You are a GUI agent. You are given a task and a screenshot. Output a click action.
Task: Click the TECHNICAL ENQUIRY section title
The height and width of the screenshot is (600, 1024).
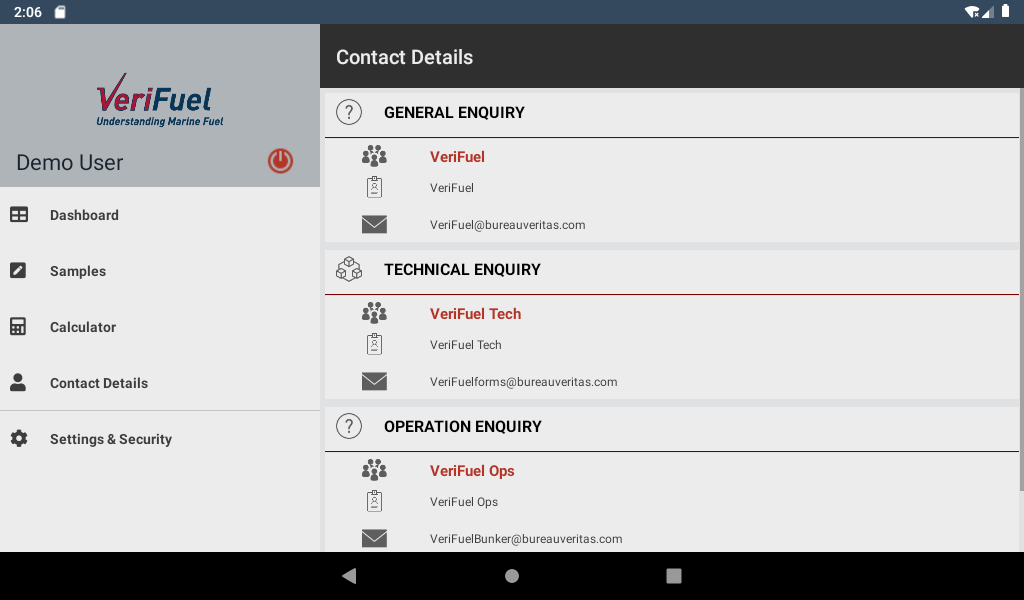click(462, 269)
